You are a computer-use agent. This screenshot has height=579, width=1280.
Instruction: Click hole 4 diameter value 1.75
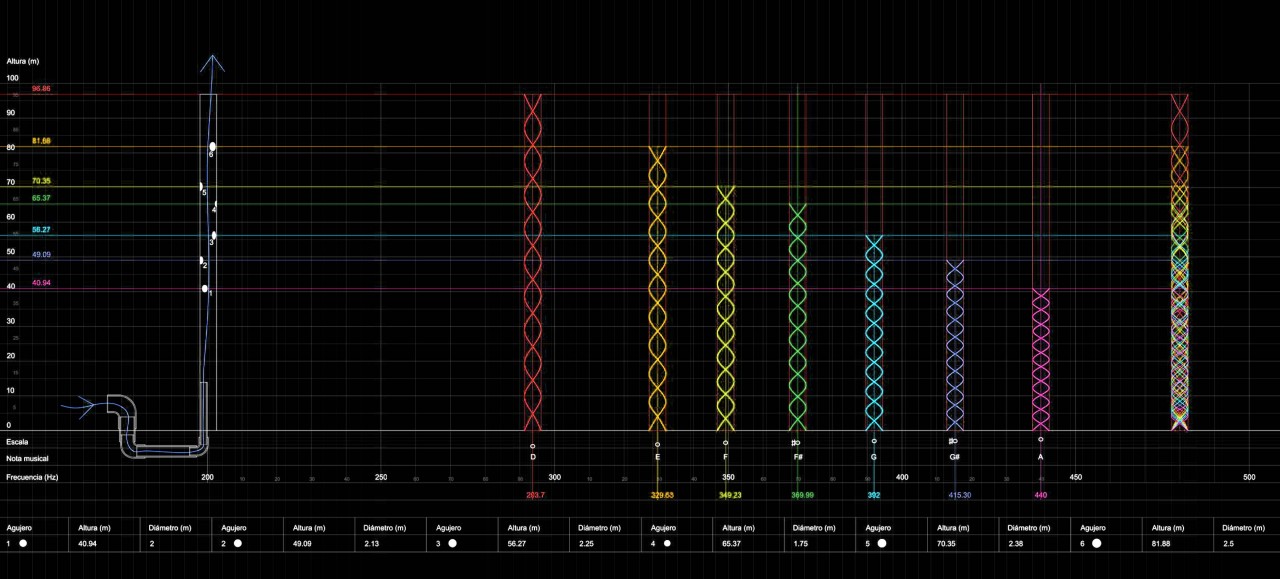[803, 544]
